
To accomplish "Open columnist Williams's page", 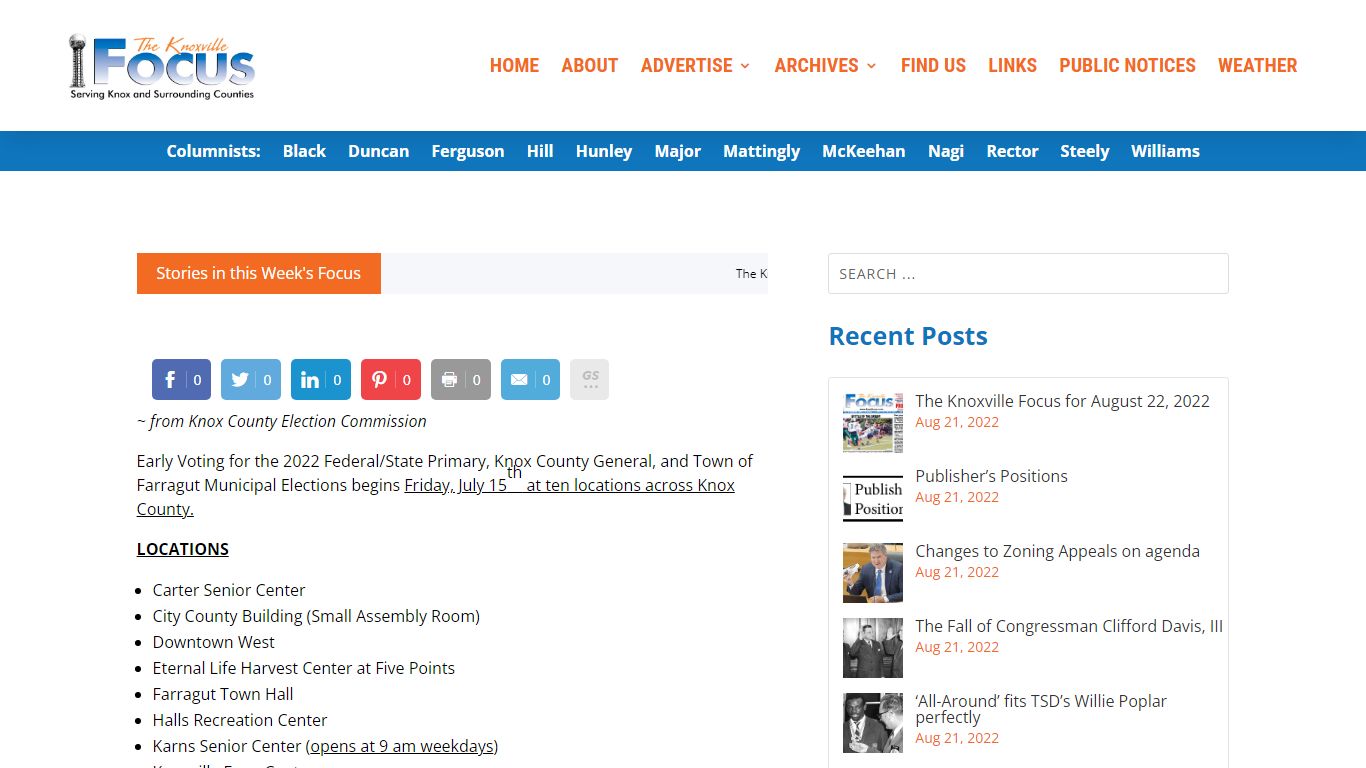I will (x=1165, y=151).
